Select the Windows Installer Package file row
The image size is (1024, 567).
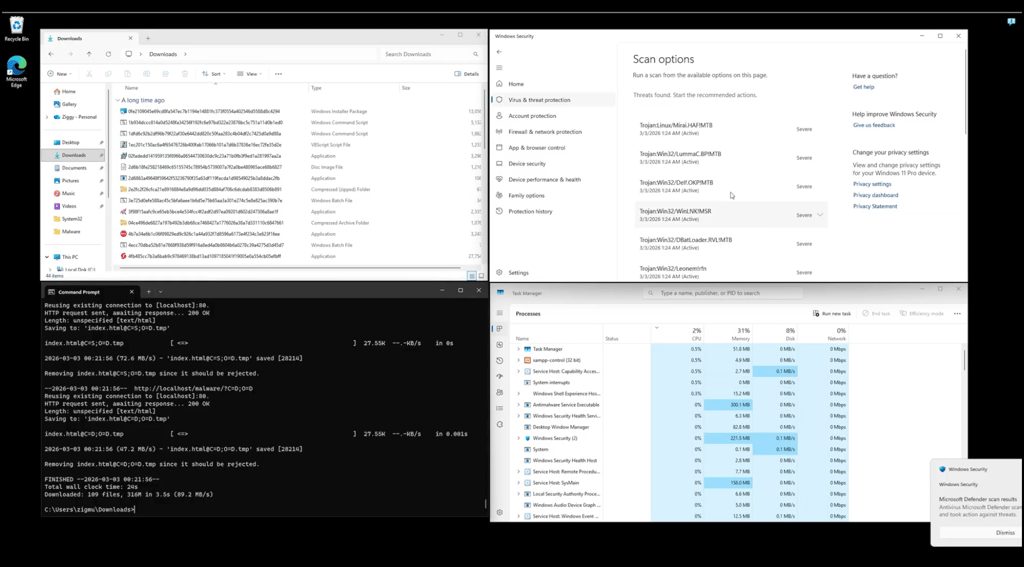tap(300, 111)
